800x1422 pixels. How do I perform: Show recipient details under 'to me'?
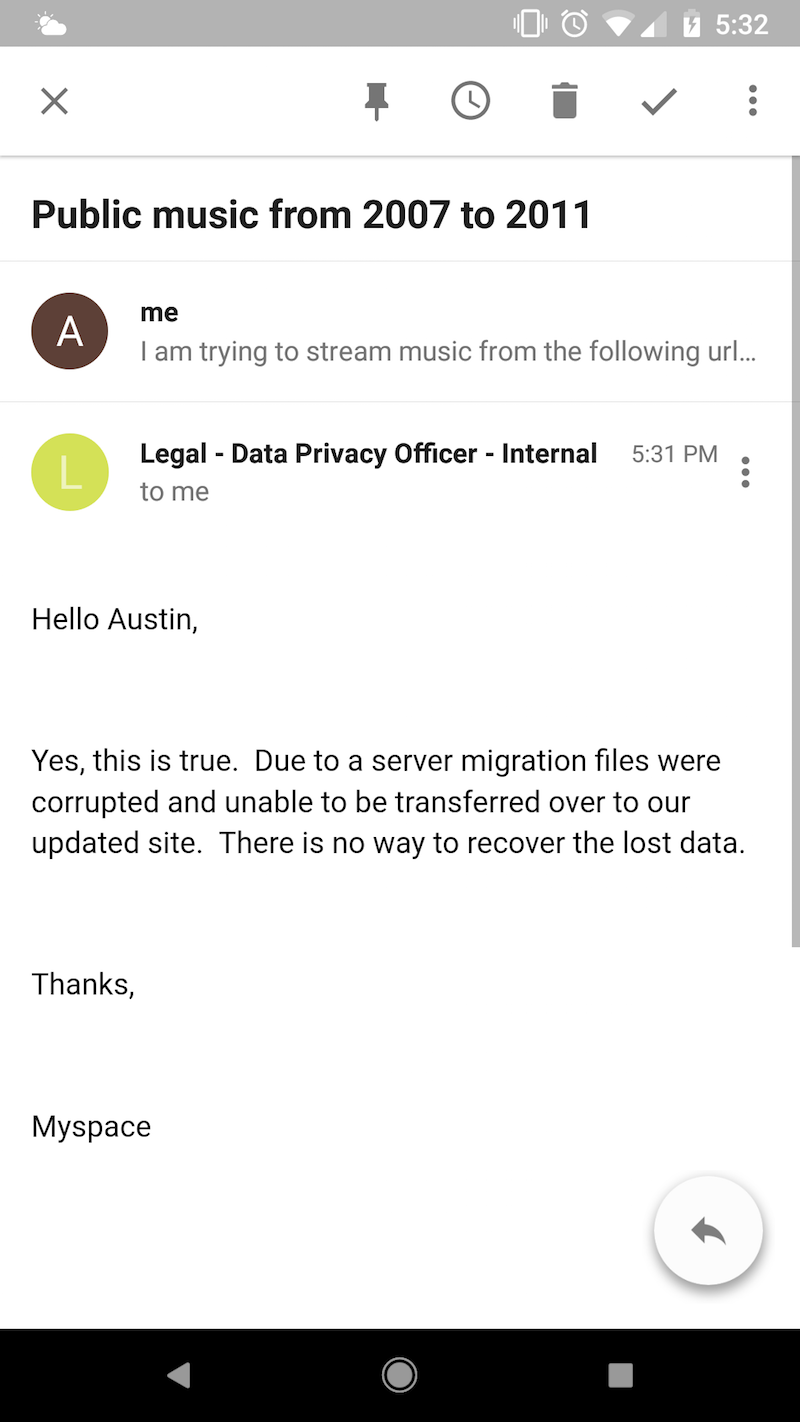(174, 492)
